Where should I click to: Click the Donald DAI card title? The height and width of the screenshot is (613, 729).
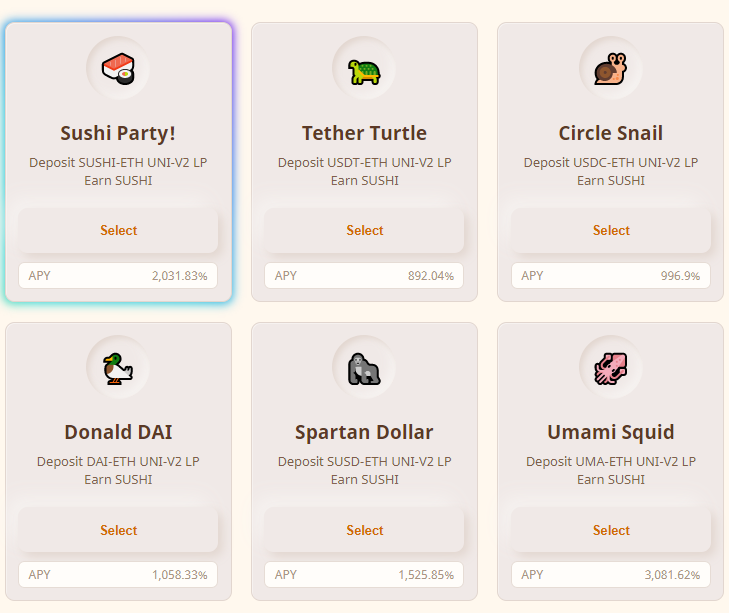tap(118, 432)
